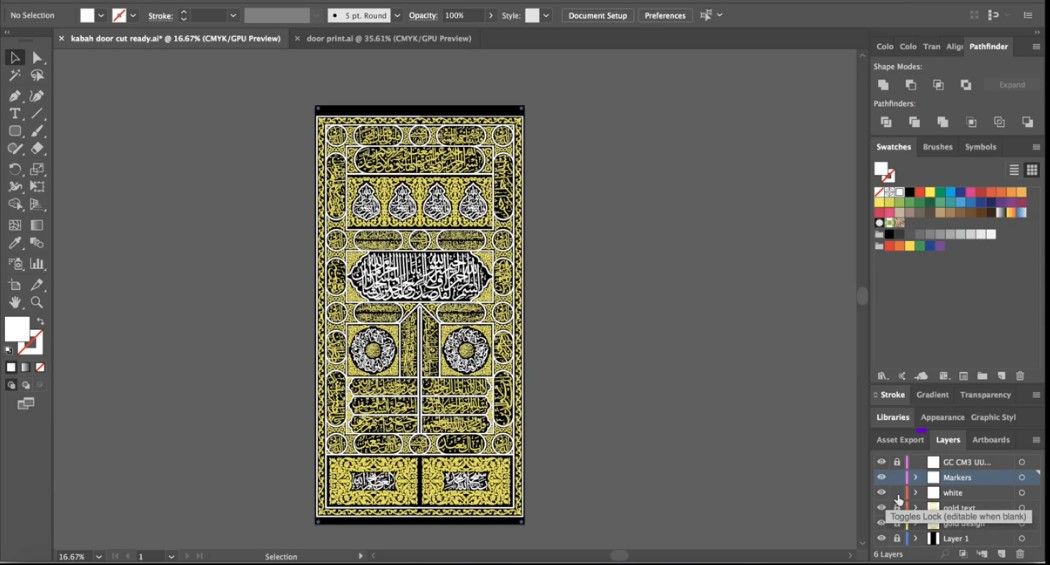Select the Direct Selection tool

[x=37, y=58]
